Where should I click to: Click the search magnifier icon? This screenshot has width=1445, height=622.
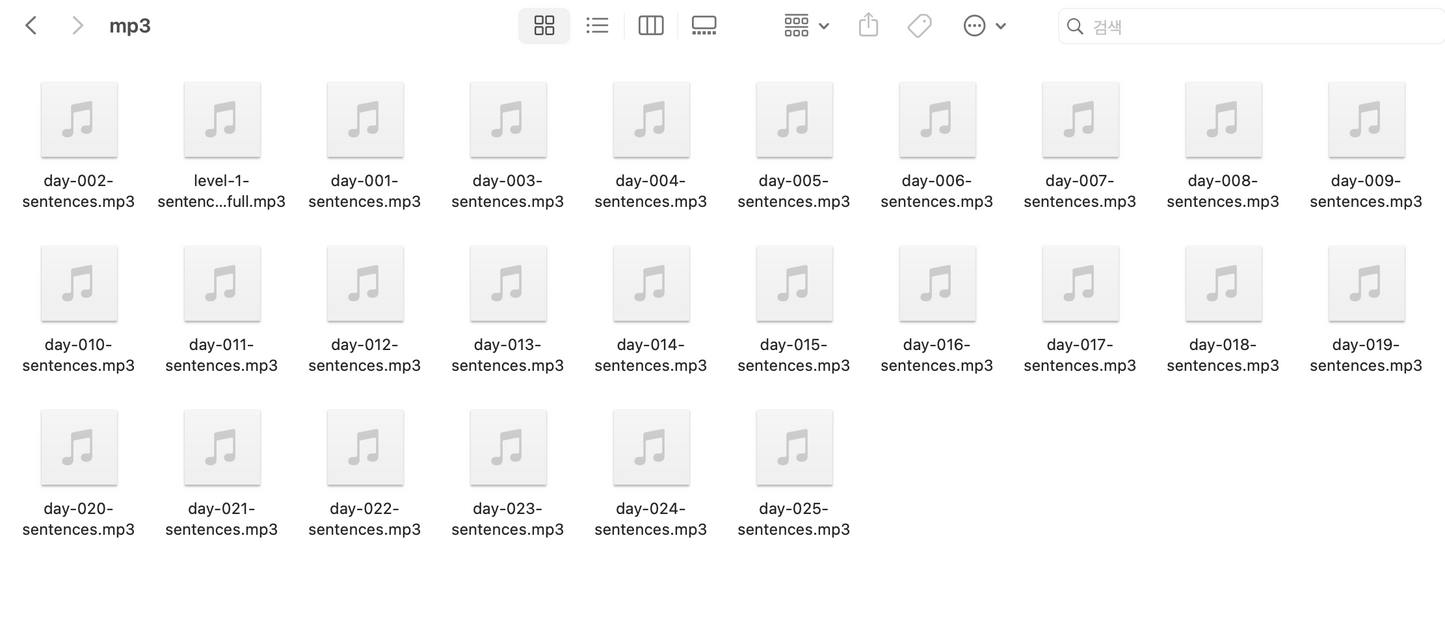coord(1075,26)
